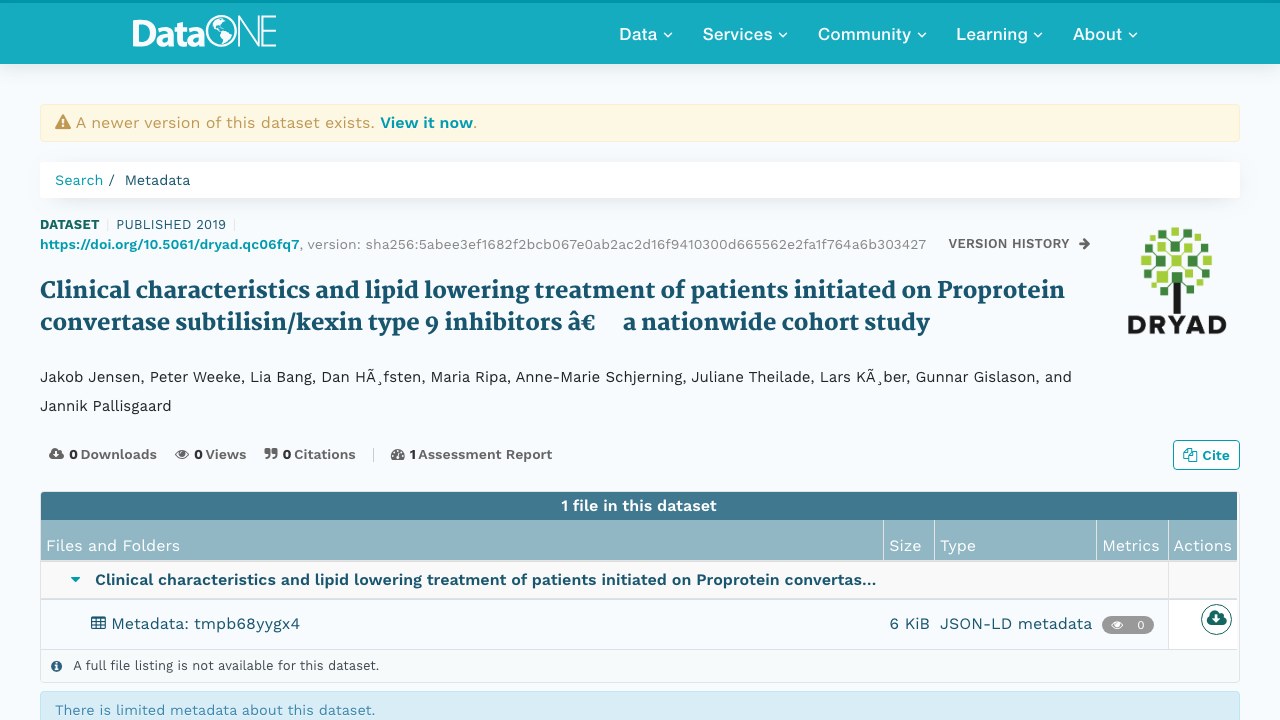
Task: Click the Downloads cloud icon
Action: pos(57,454)
